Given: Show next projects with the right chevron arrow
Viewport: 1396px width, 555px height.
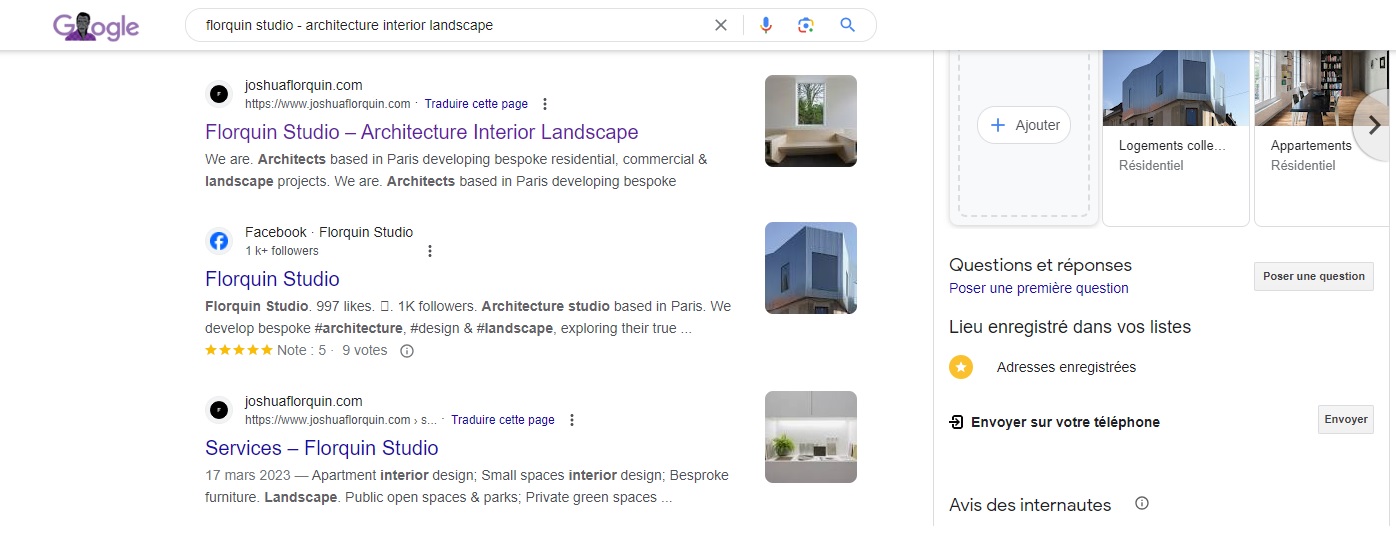Looking at the screenshot, I should (x=1374, y=127).
